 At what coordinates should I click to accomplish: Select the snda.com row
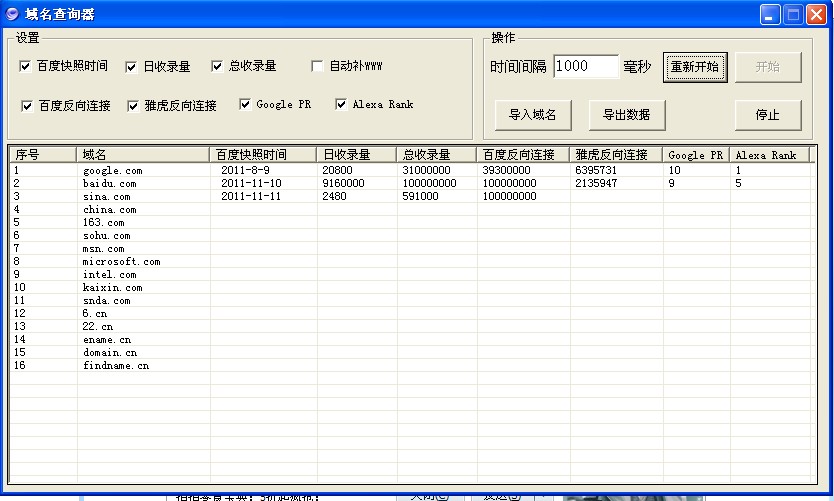412,300
